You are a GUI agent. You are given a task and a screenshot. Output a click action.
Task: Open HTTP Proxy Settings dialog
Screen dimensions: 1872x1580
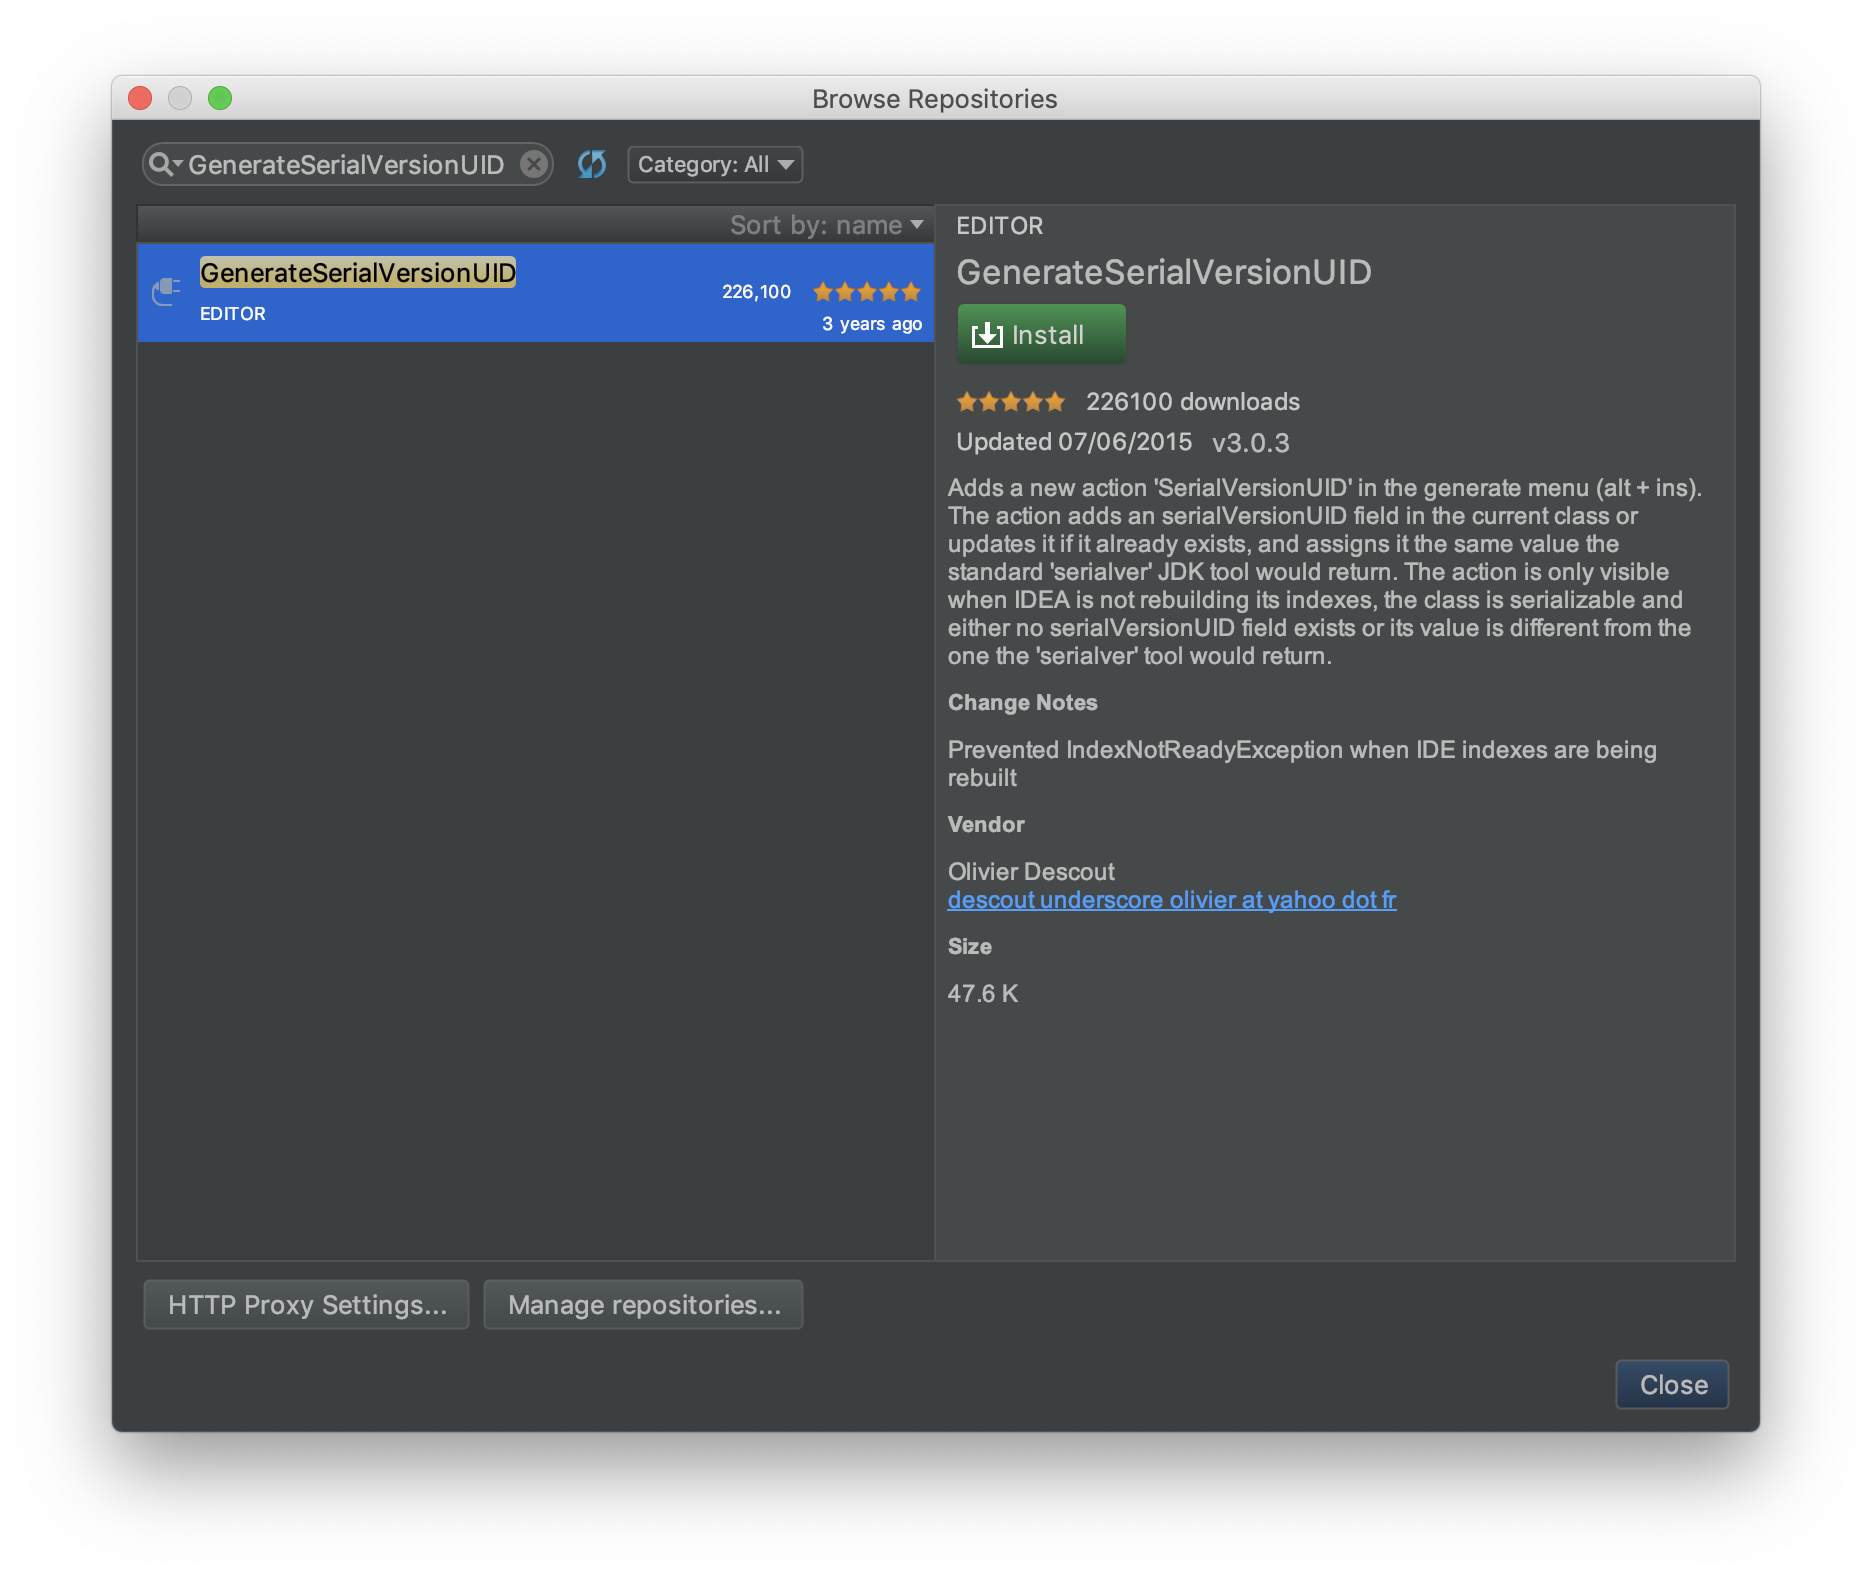coord(306,1304)
